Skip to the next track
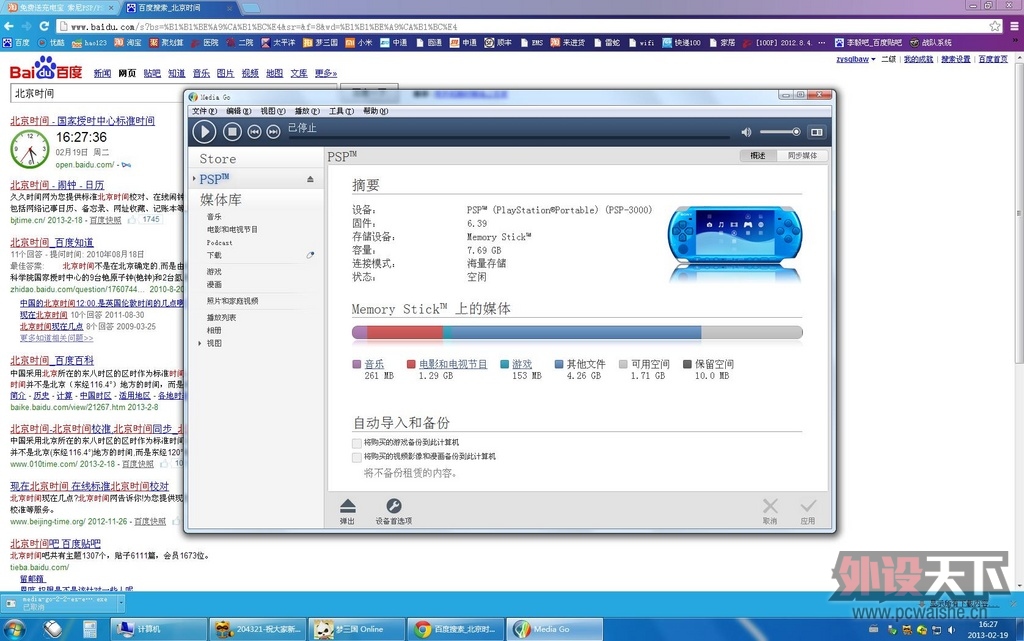Screen dimensions: 1024x641 273,132
